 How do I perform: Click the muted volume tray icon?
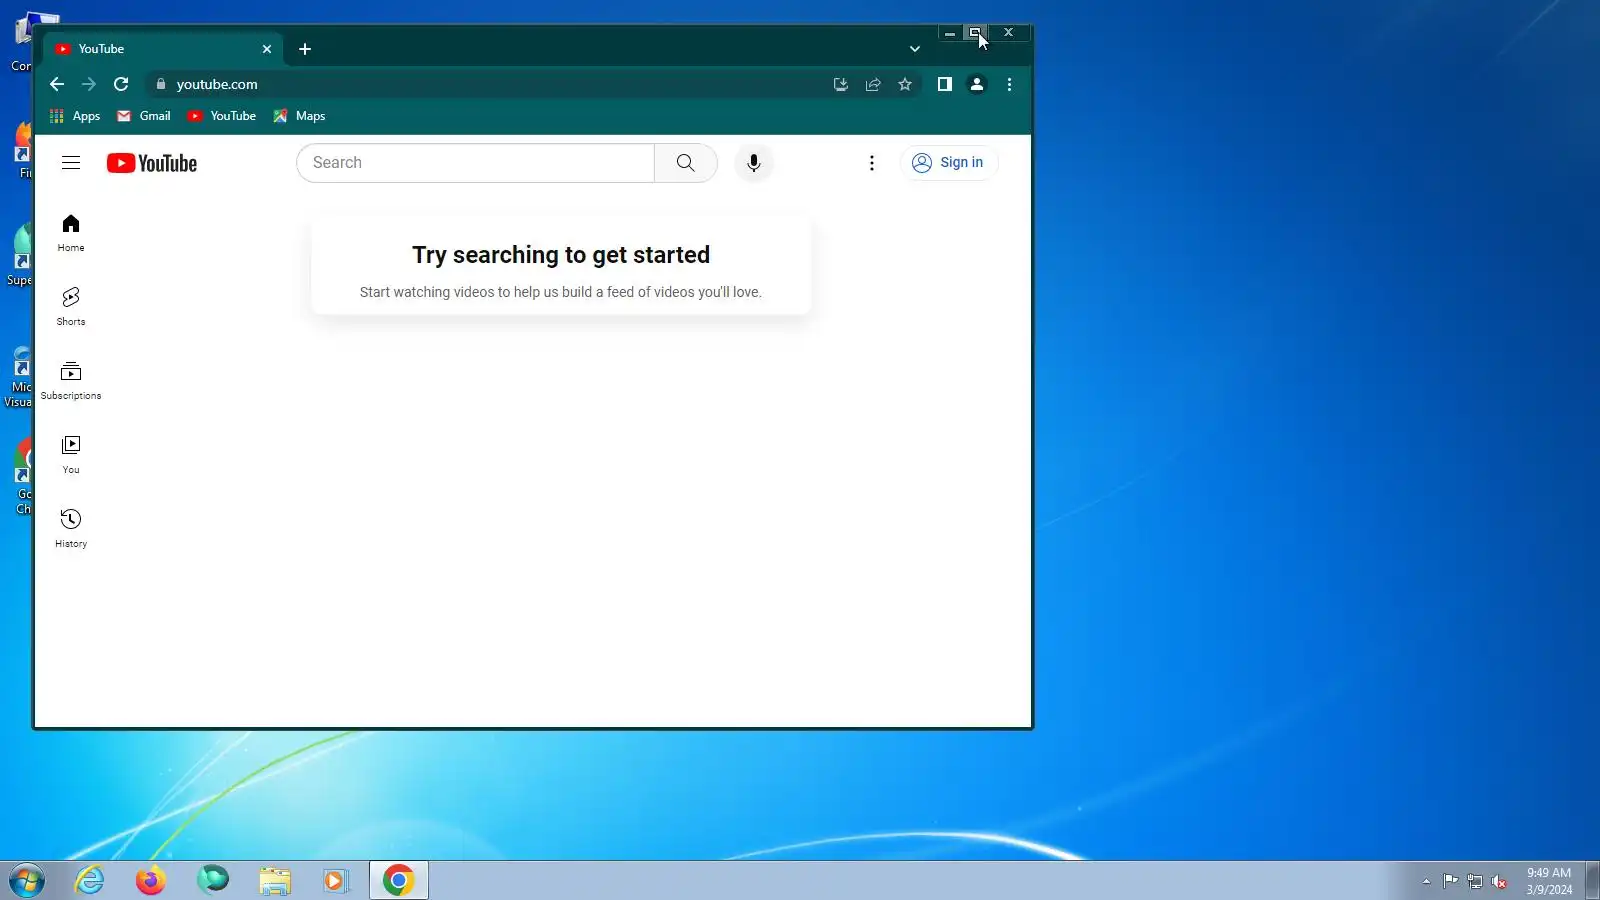[x=1499, y=881]
